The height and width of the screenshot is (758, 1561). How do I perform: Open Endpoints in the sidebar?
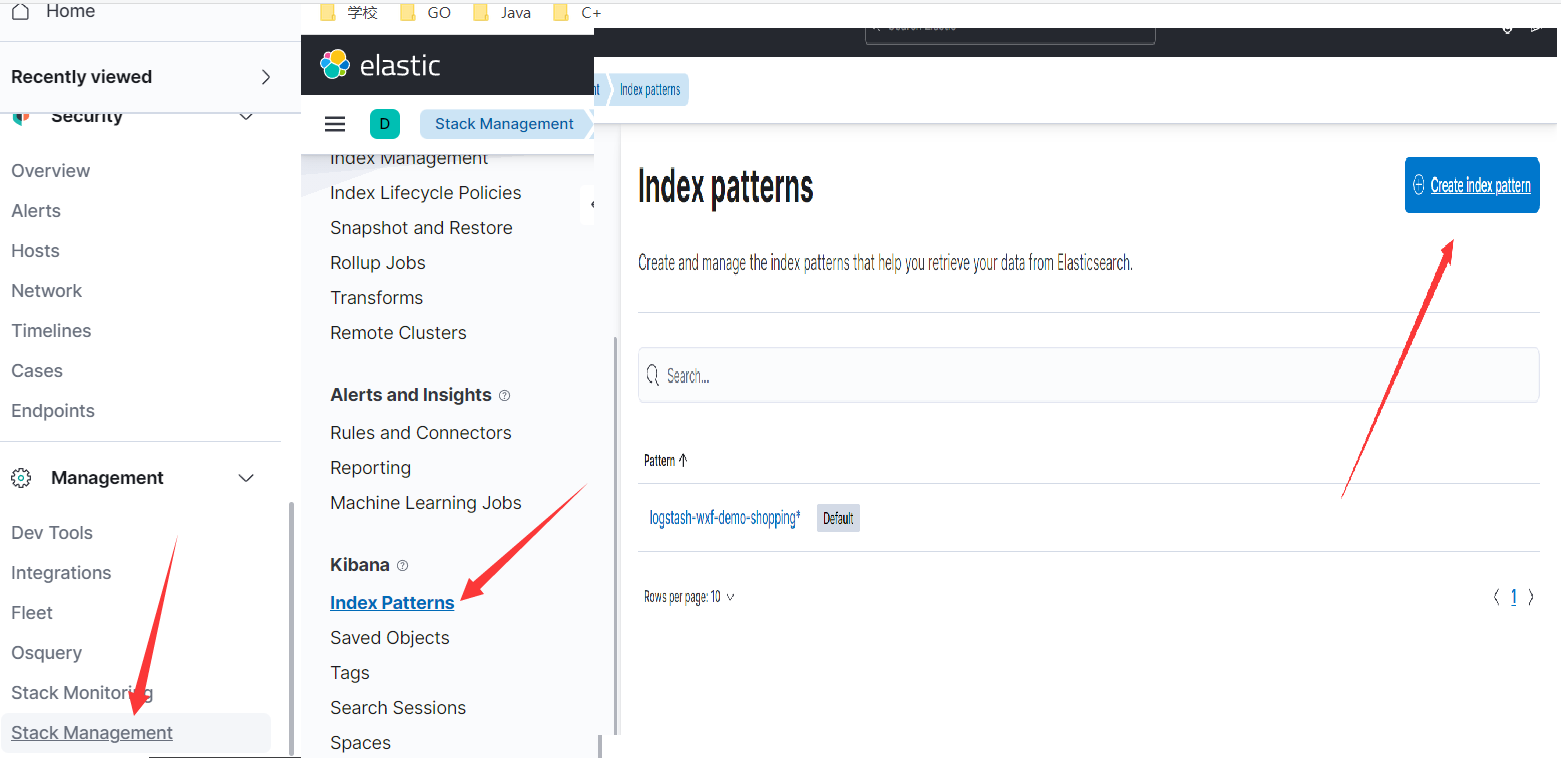coord(53,411)
